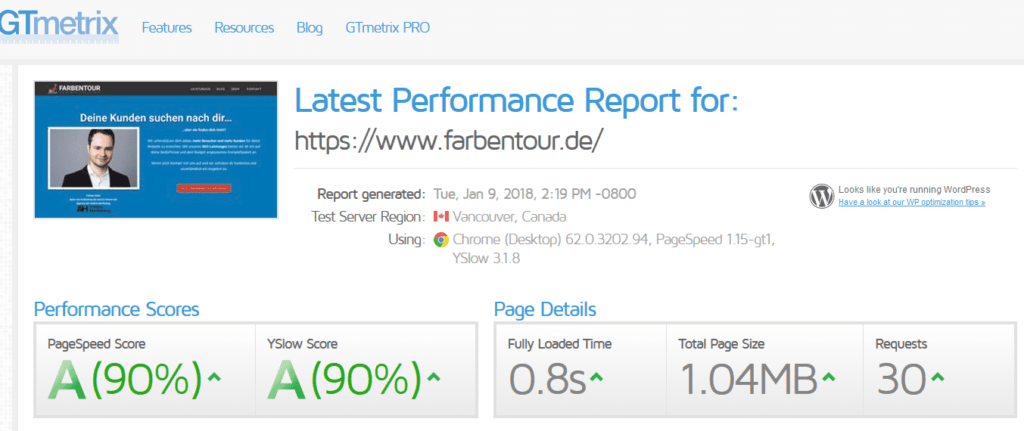Click the YSlow Score A(90%) value
The width and height of the screenshot is (1024, 431).
tap(344, 379)
